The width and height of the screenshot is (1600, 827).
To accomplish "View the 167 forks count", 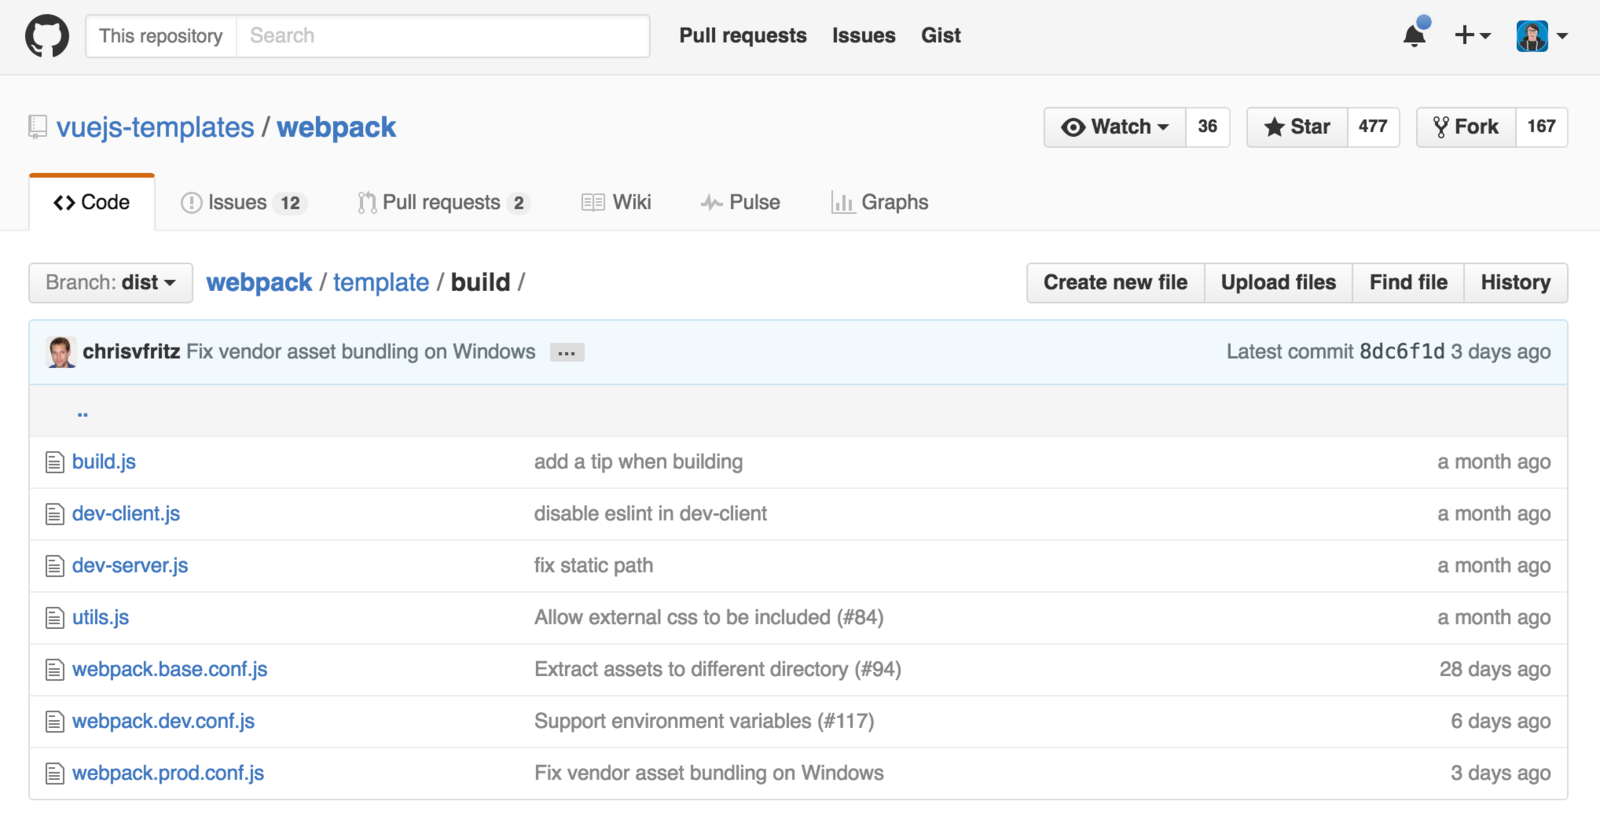I will coord(1541,127).
